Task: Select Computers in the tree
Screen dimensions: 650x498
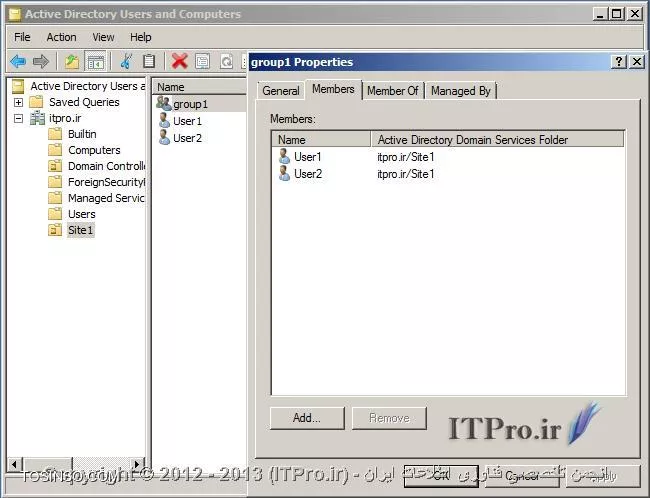Action: coord(94,150)
